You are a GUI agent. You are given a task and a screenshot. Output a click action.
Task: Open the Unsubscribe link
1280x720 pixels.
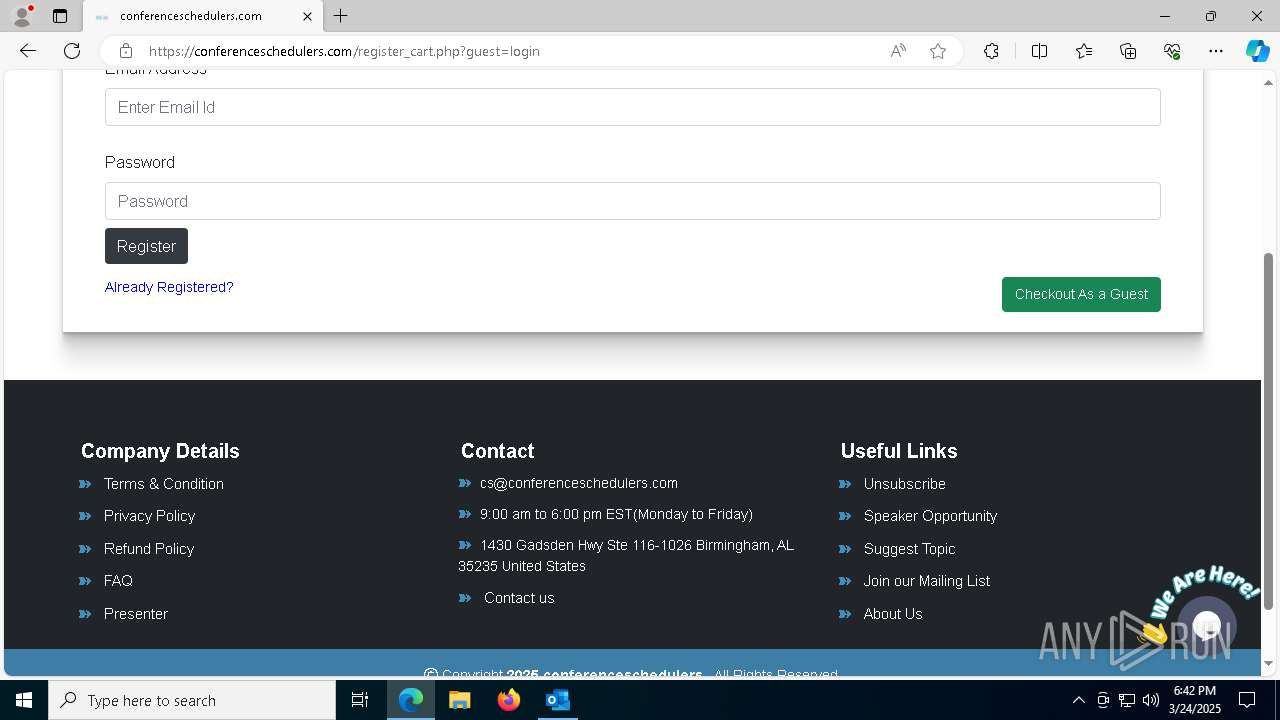point(905,484)
